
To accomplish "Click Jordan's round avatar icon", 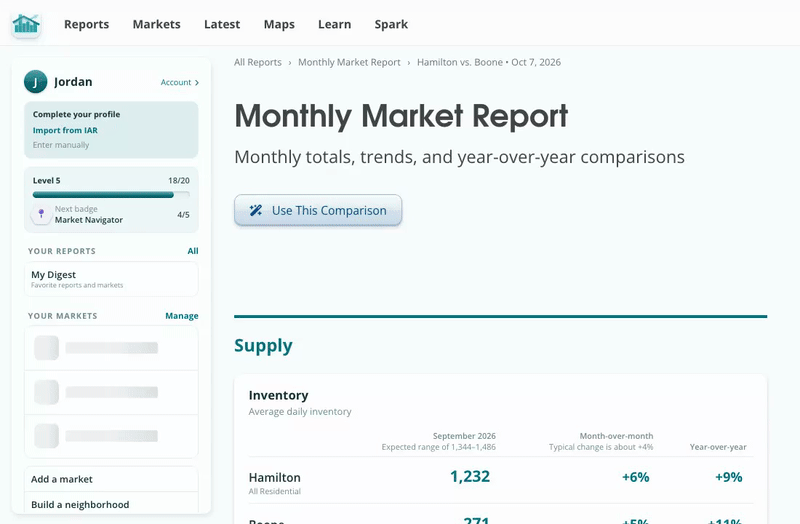I will pyautogui.click(x=35, y=82).
